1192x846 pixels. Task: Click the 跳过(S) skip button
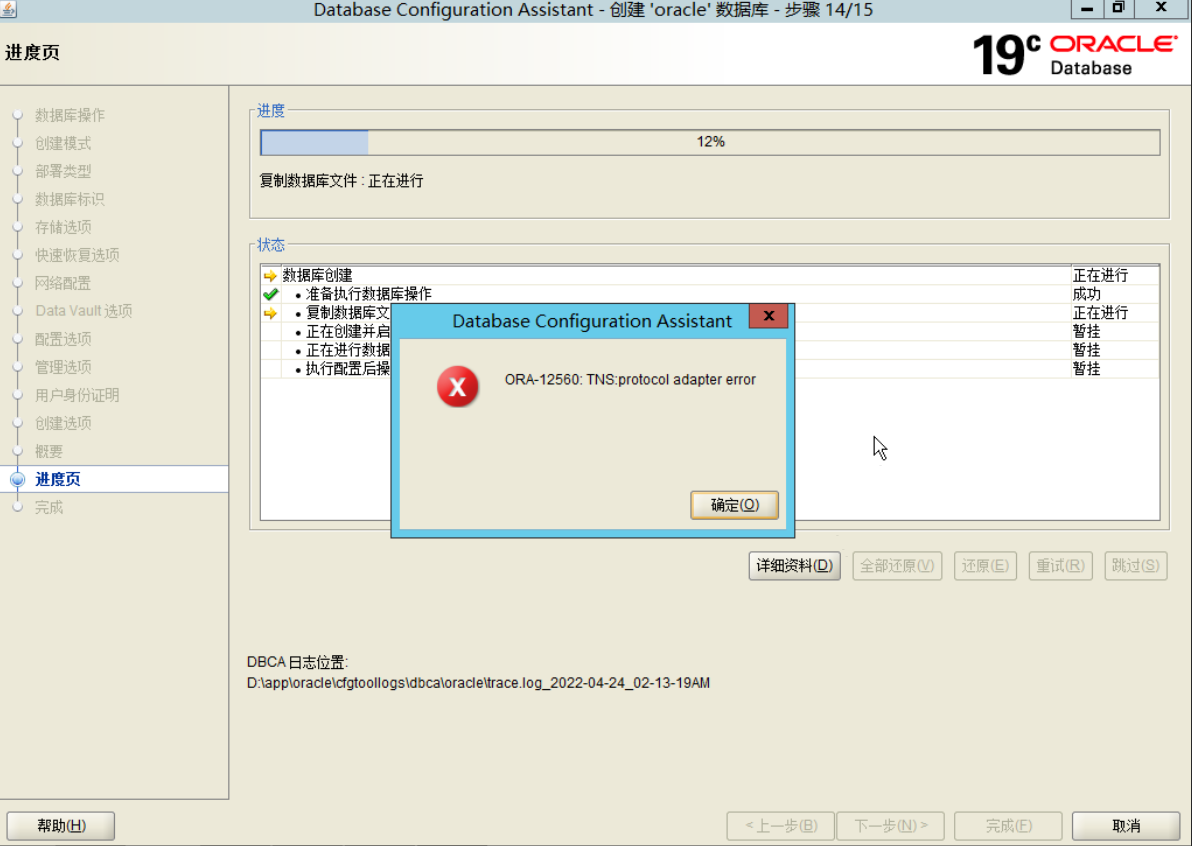click(x=1136, y=566)
